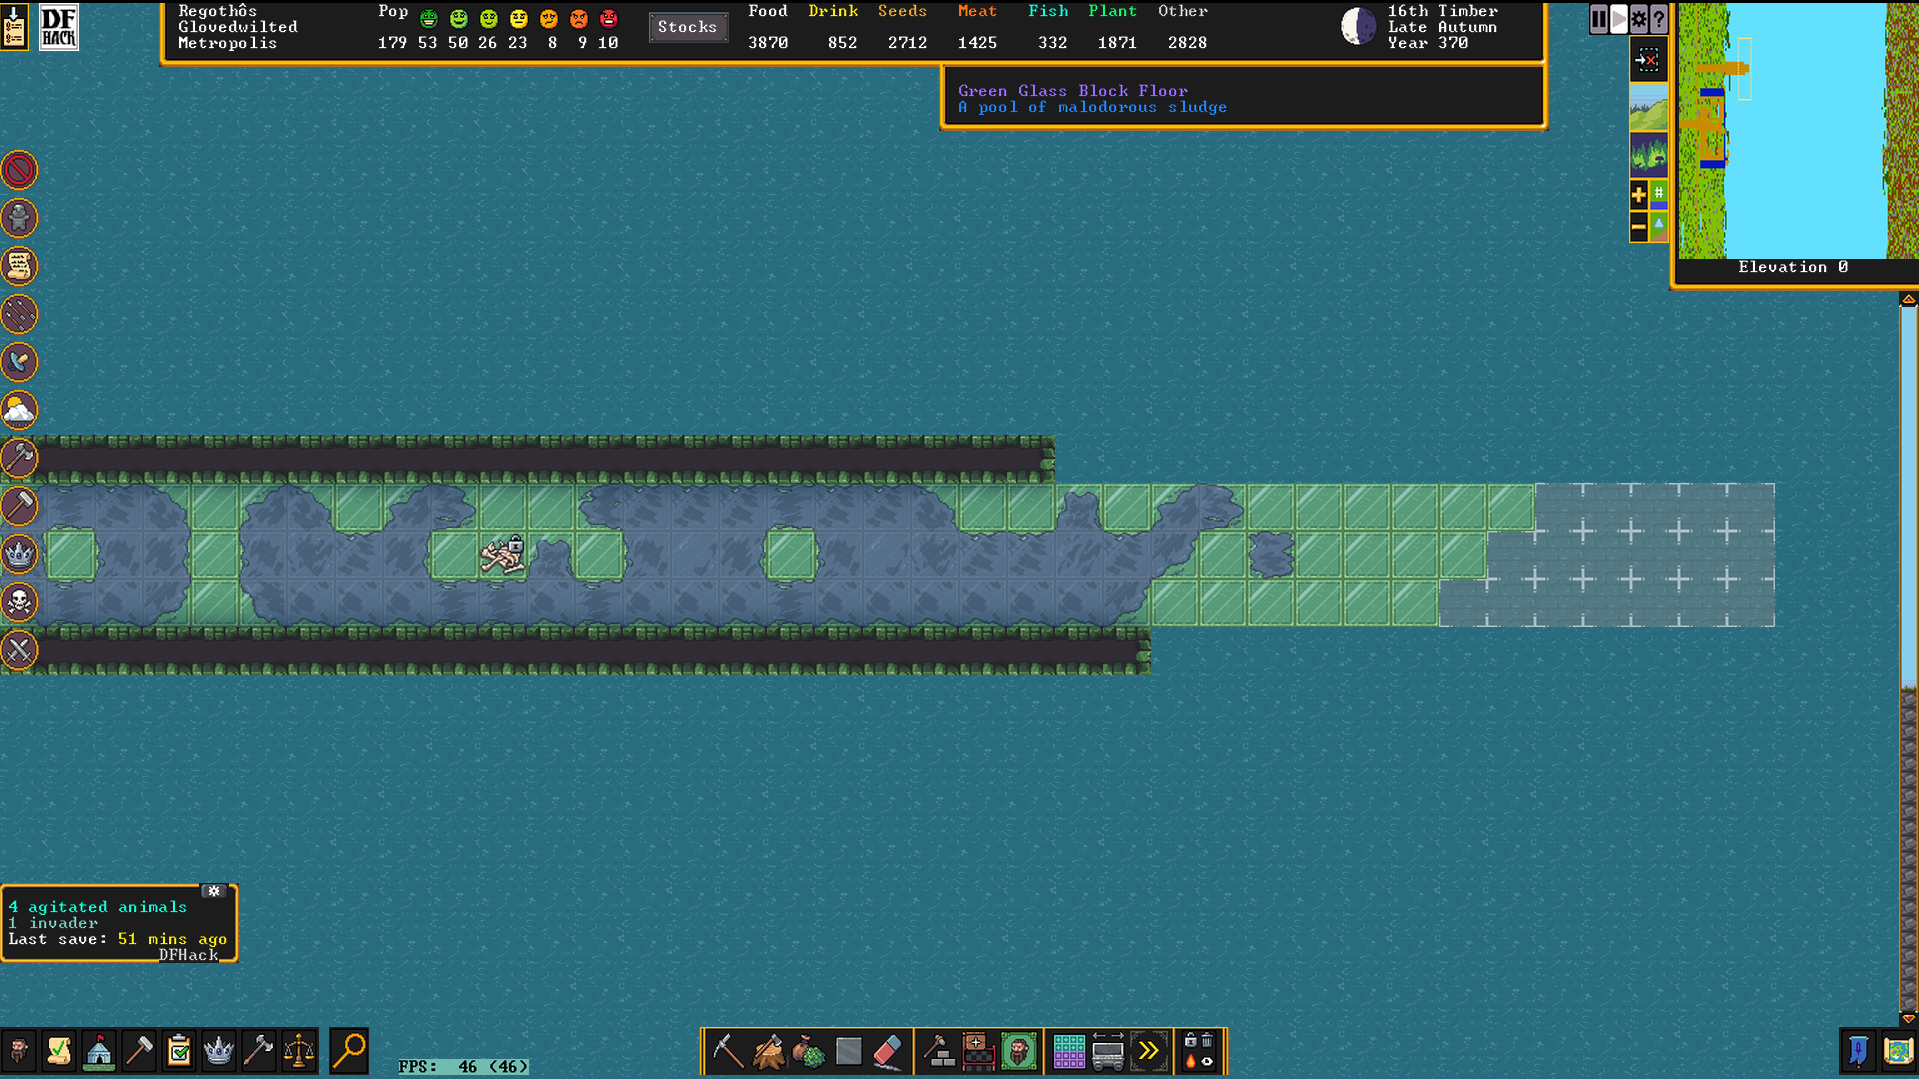Click the recenter map arrow icon
1919x1079 pixels.
coord(1648,60)
